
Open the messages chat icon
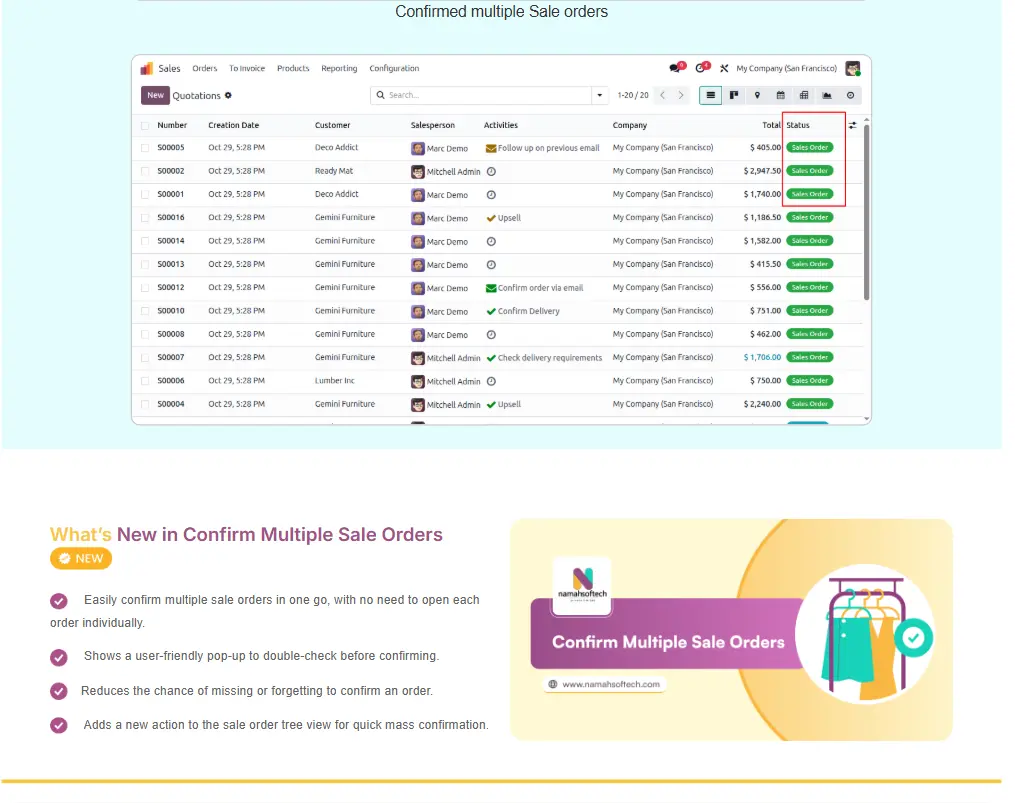pos(675,69)
